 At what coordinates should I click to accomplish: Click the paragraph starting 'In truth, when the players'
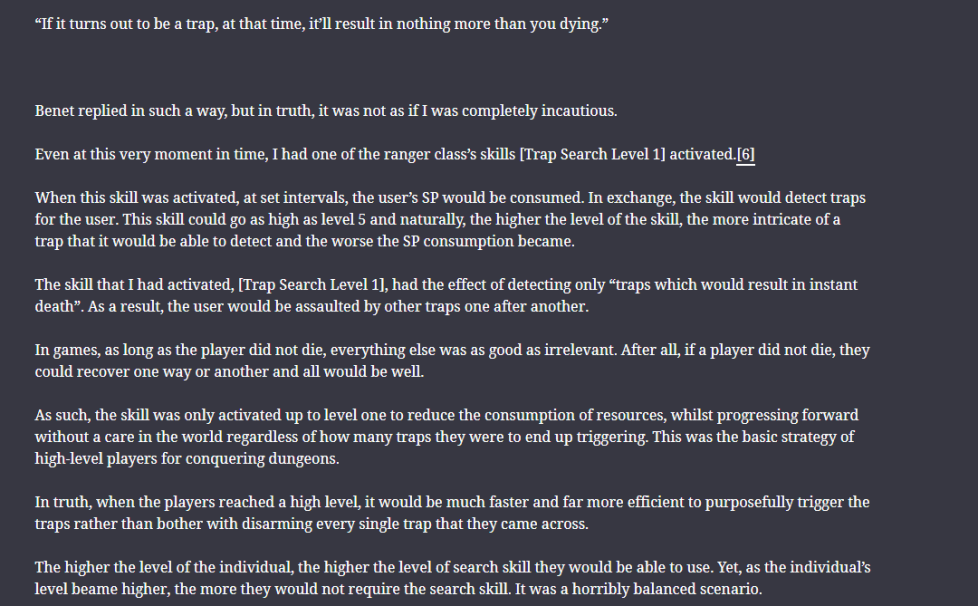[x=452, y=513]
